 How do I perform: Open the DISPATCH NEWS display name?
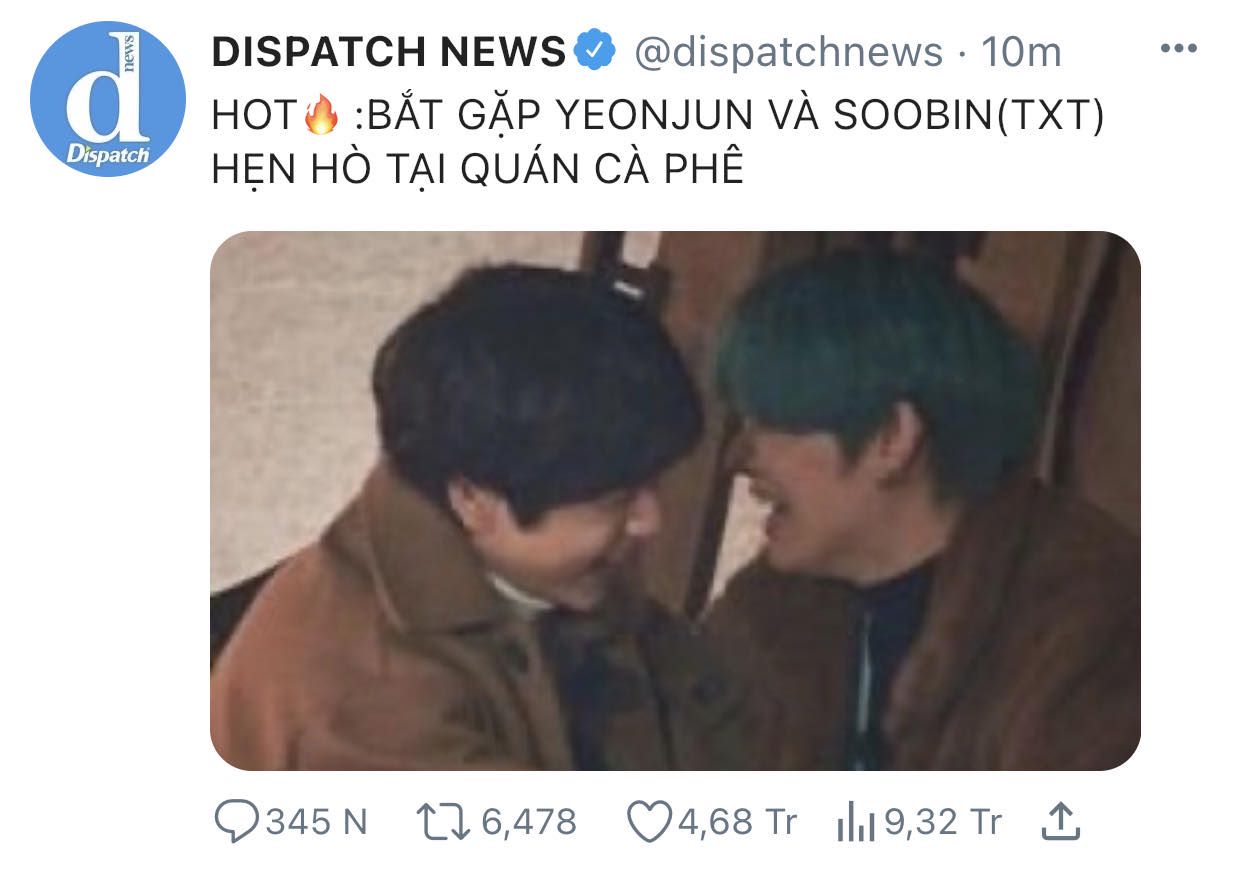tap(389, 51)
